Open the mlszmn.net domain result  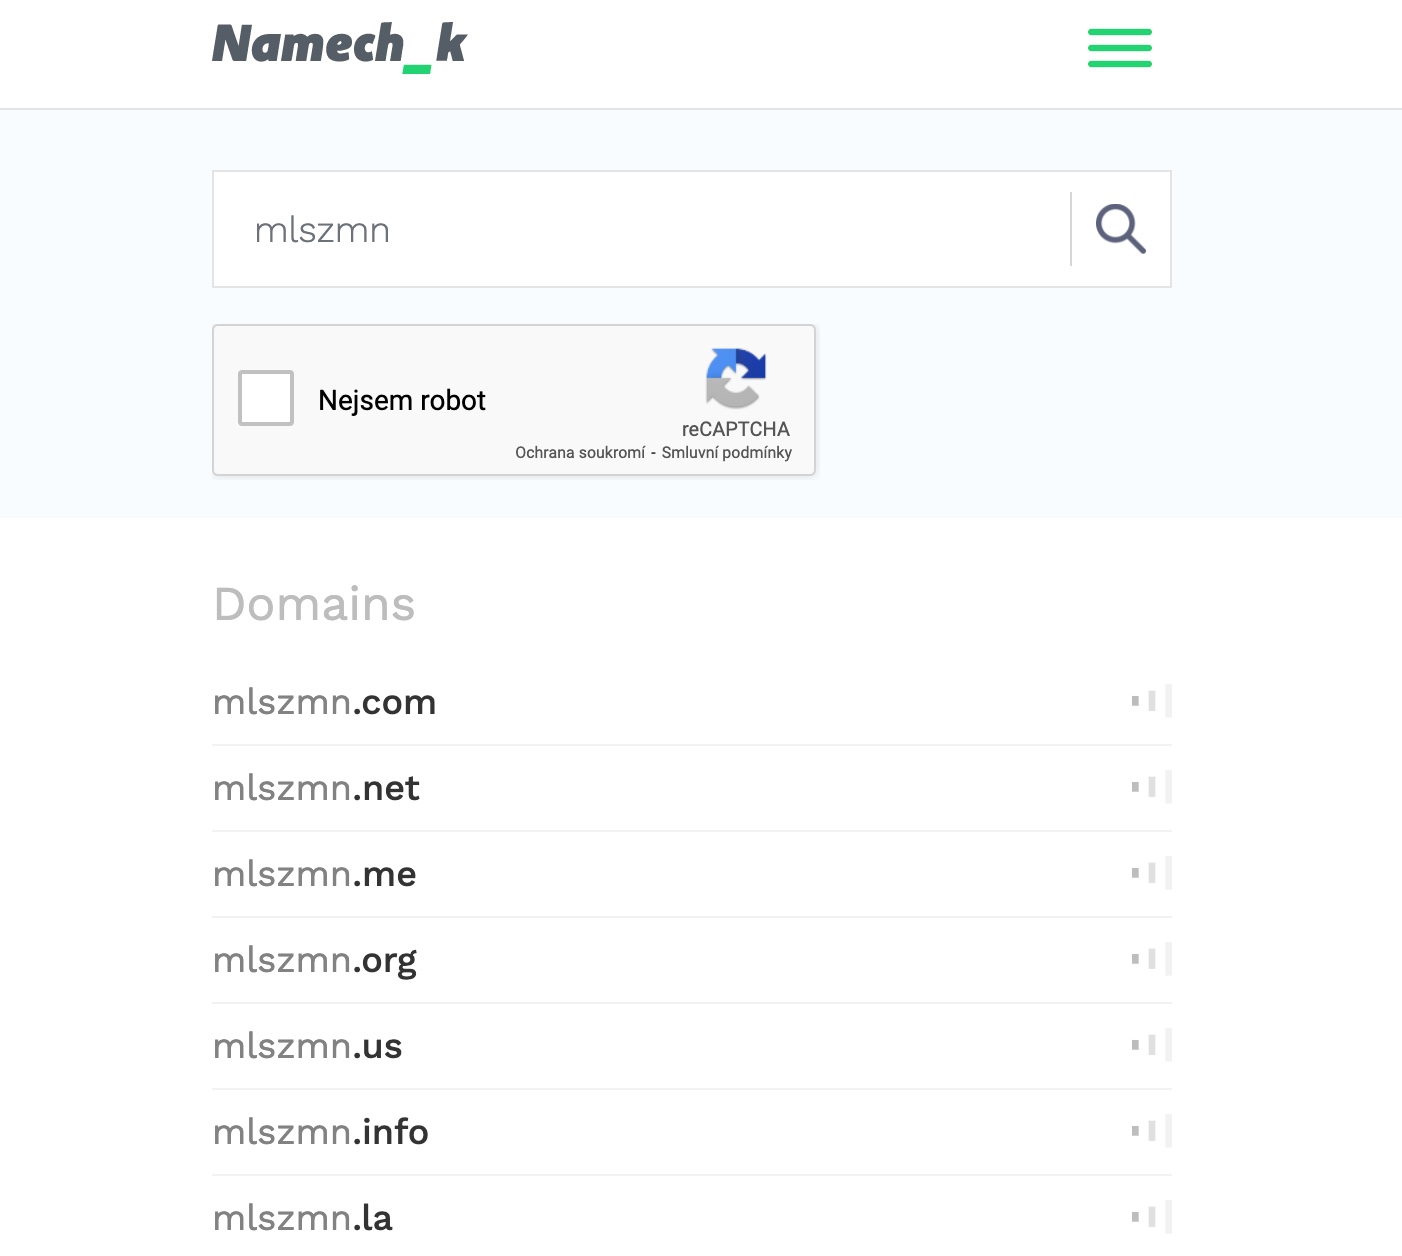click(x=316, y=789)
